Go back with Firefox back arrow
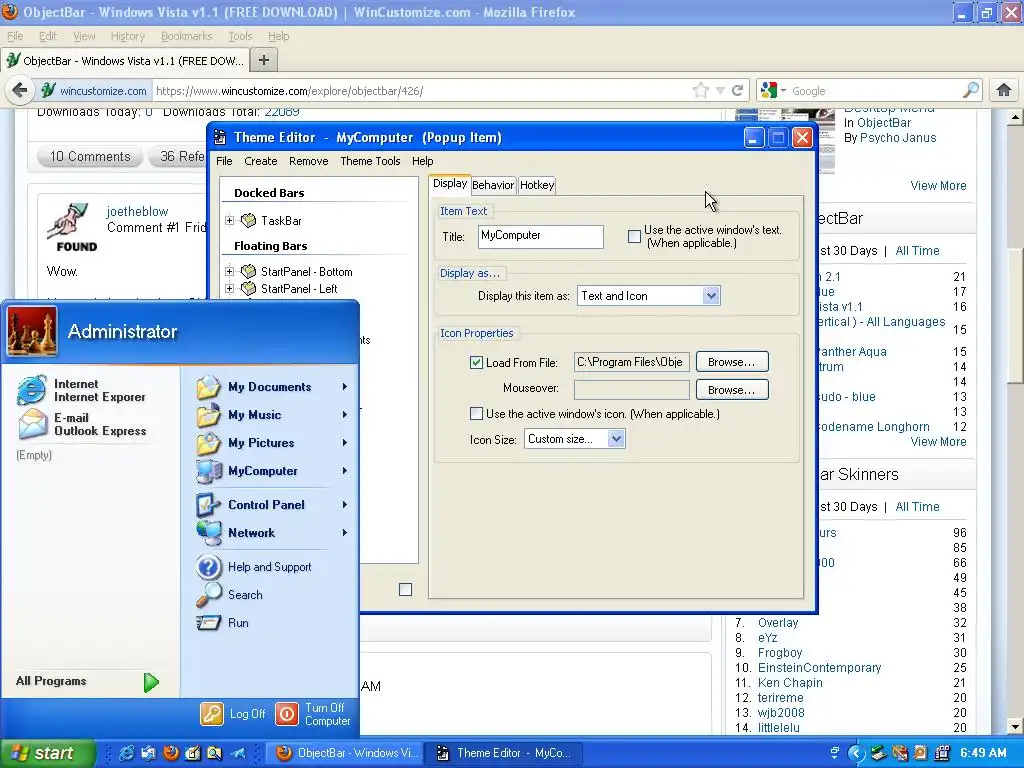The image size is (1024, 768). click(20, 90)
